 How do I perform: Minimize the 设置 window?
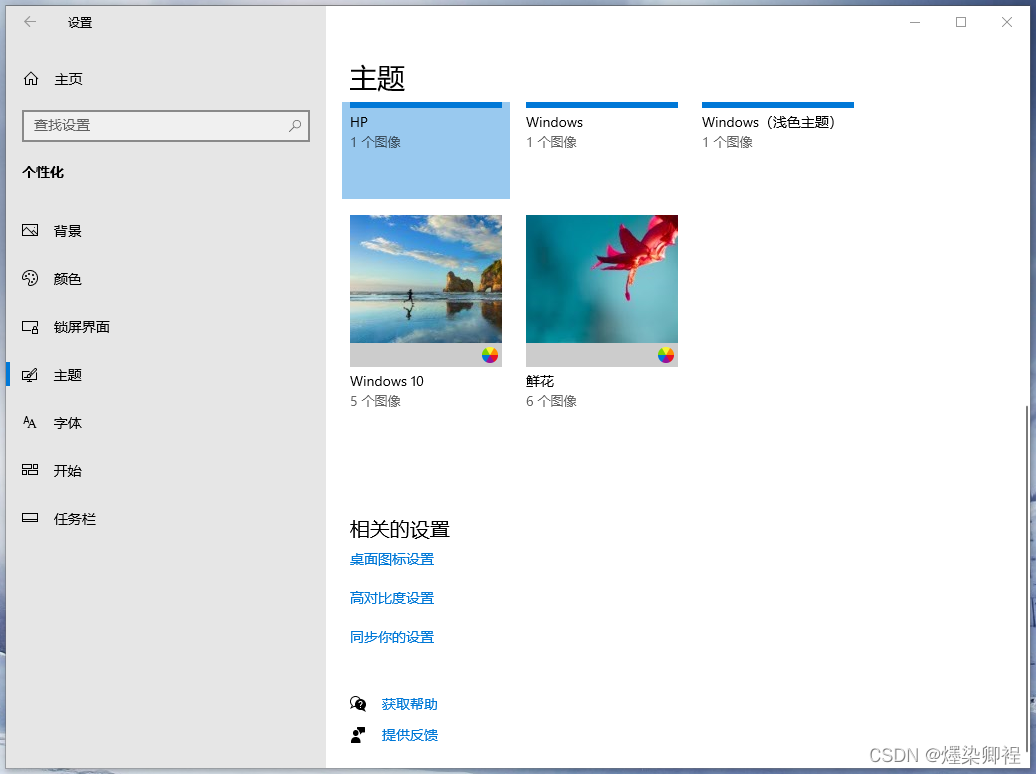point(915,22)
